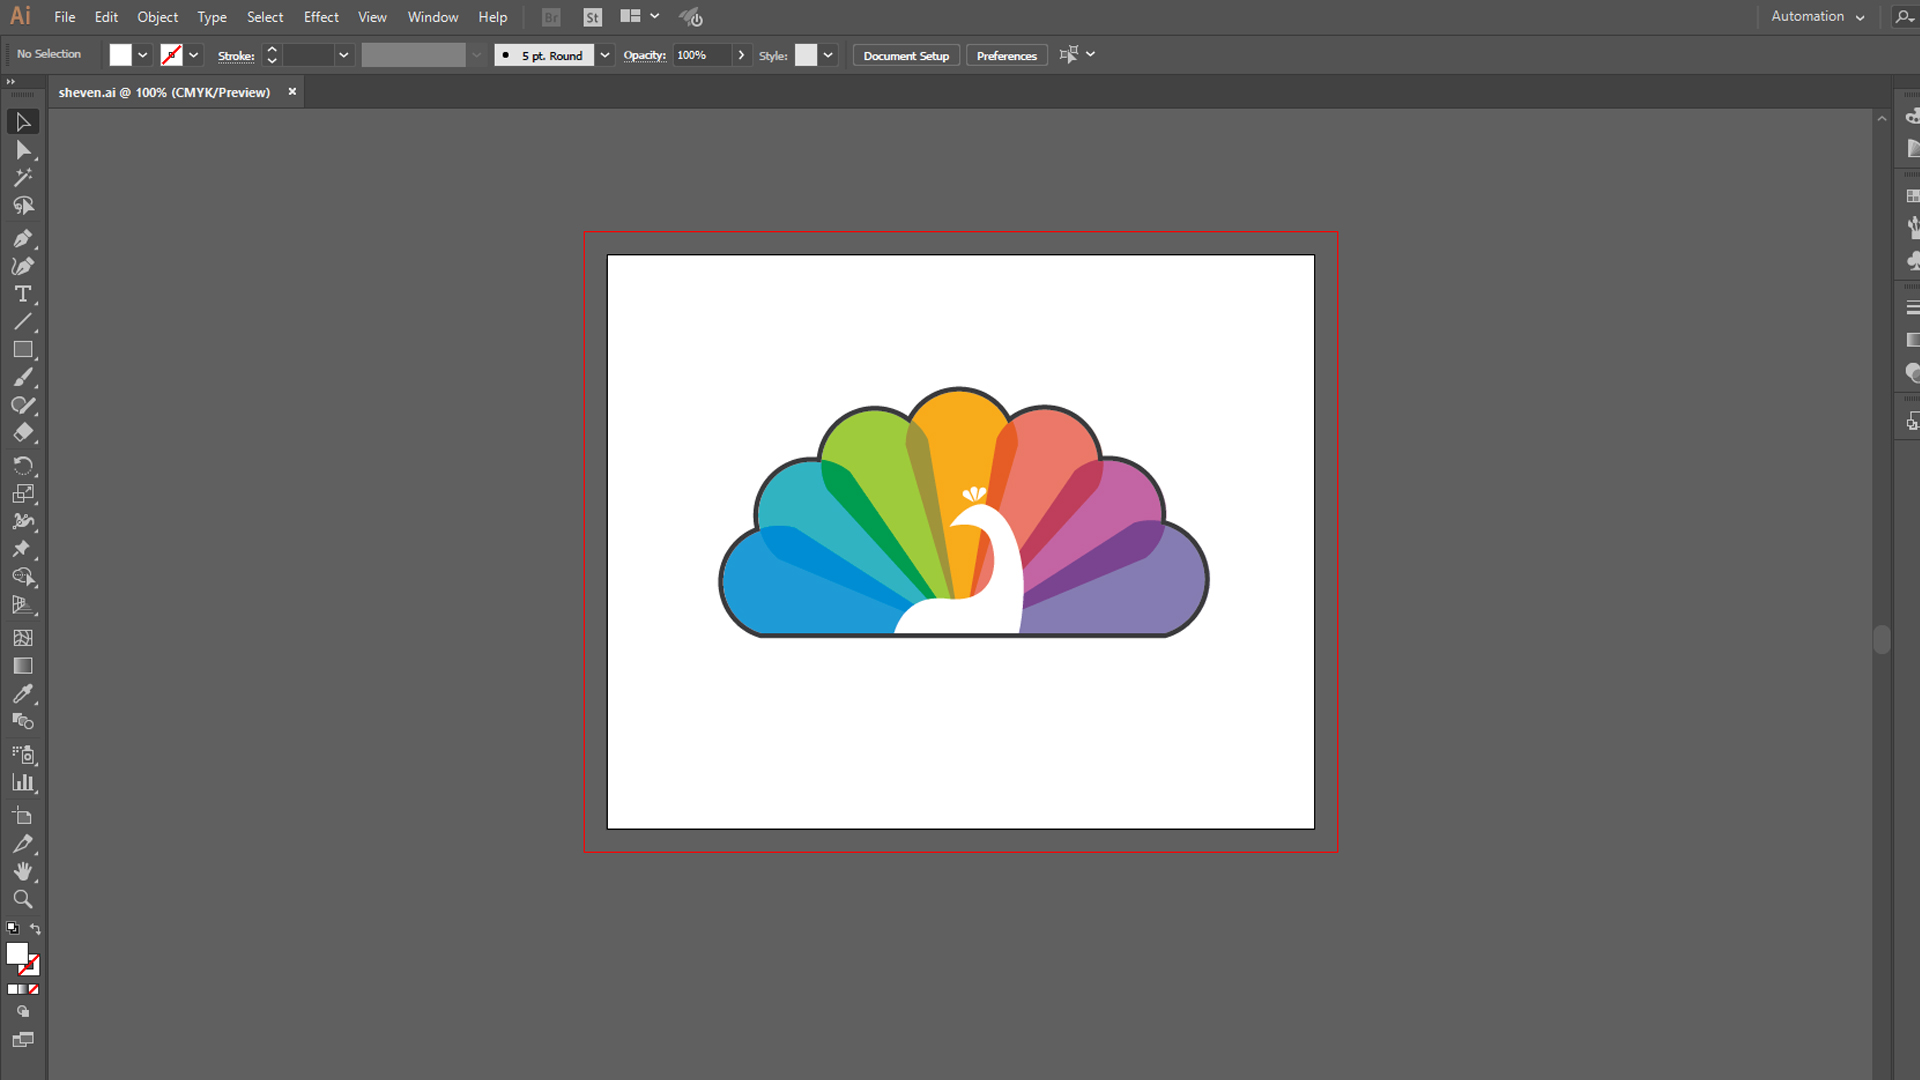Viewport: 1920px width, 1080px height.
Task: Select the Perspective Grid tool
Action: click(x=23, y=605)
